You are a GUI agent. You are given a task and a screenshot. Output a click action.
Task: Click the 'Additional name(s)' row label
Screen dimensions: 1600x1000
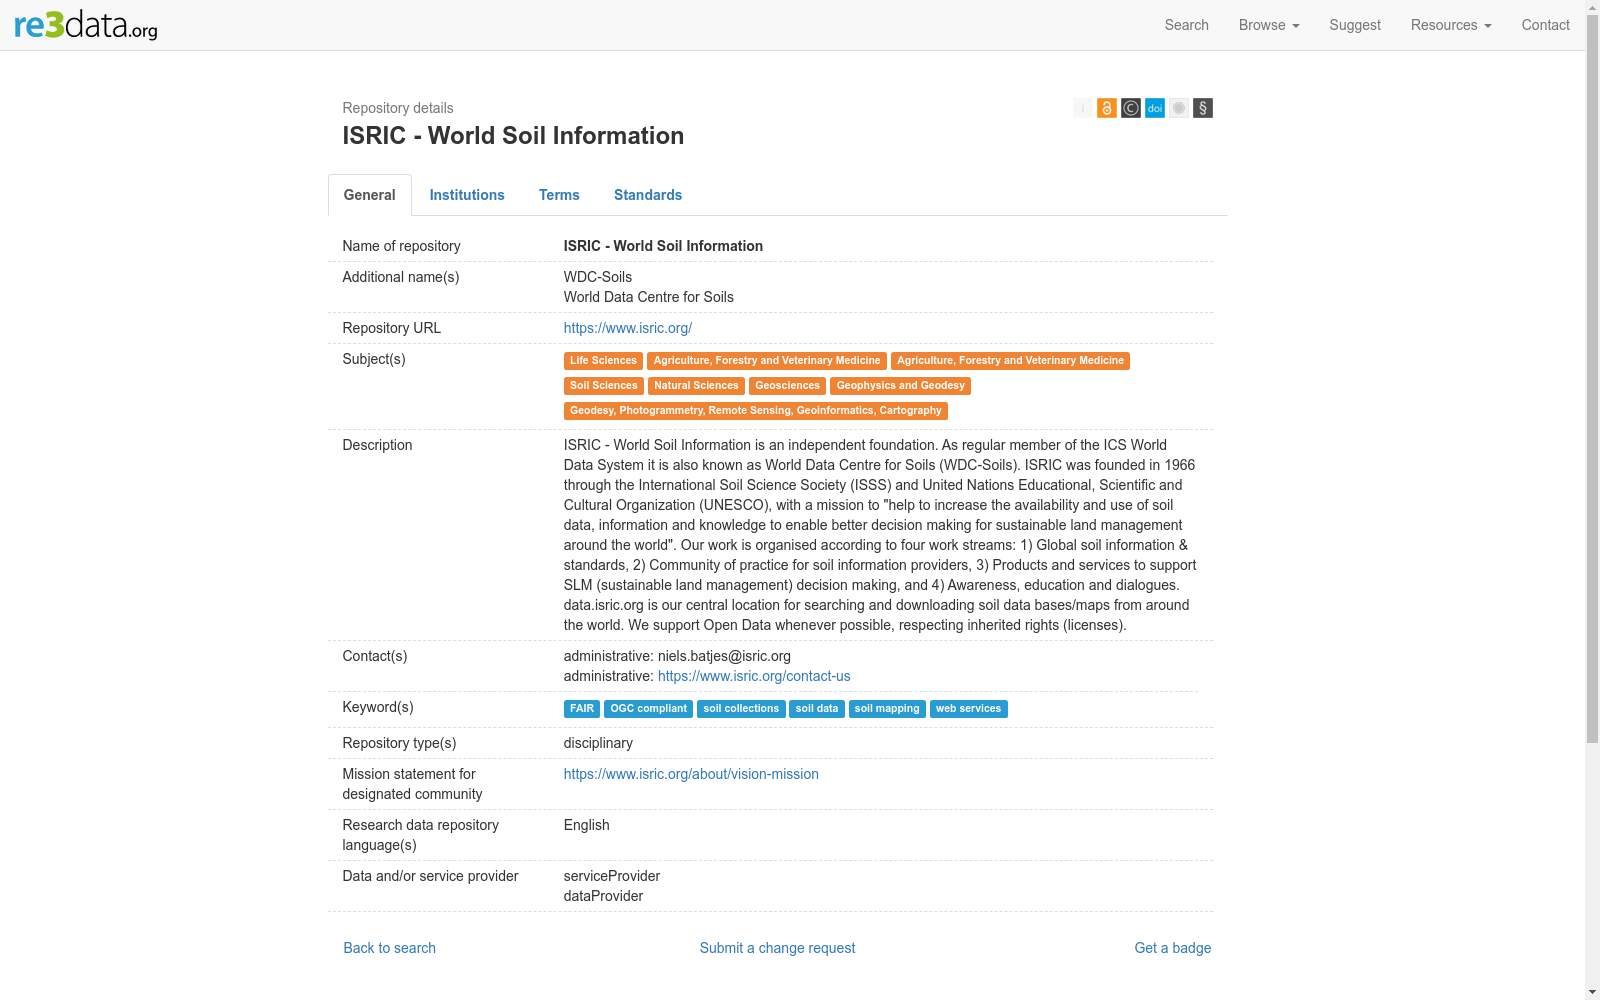401,277
